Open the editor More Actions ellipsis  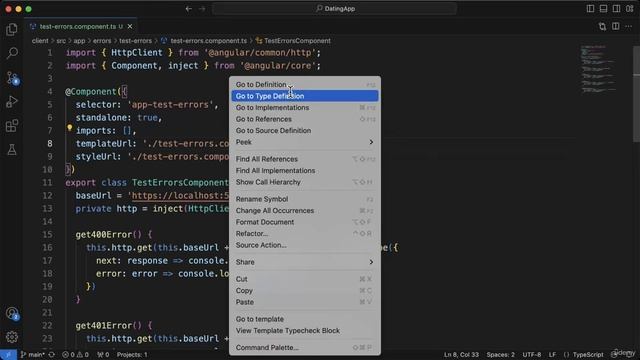tap(629, 27)
